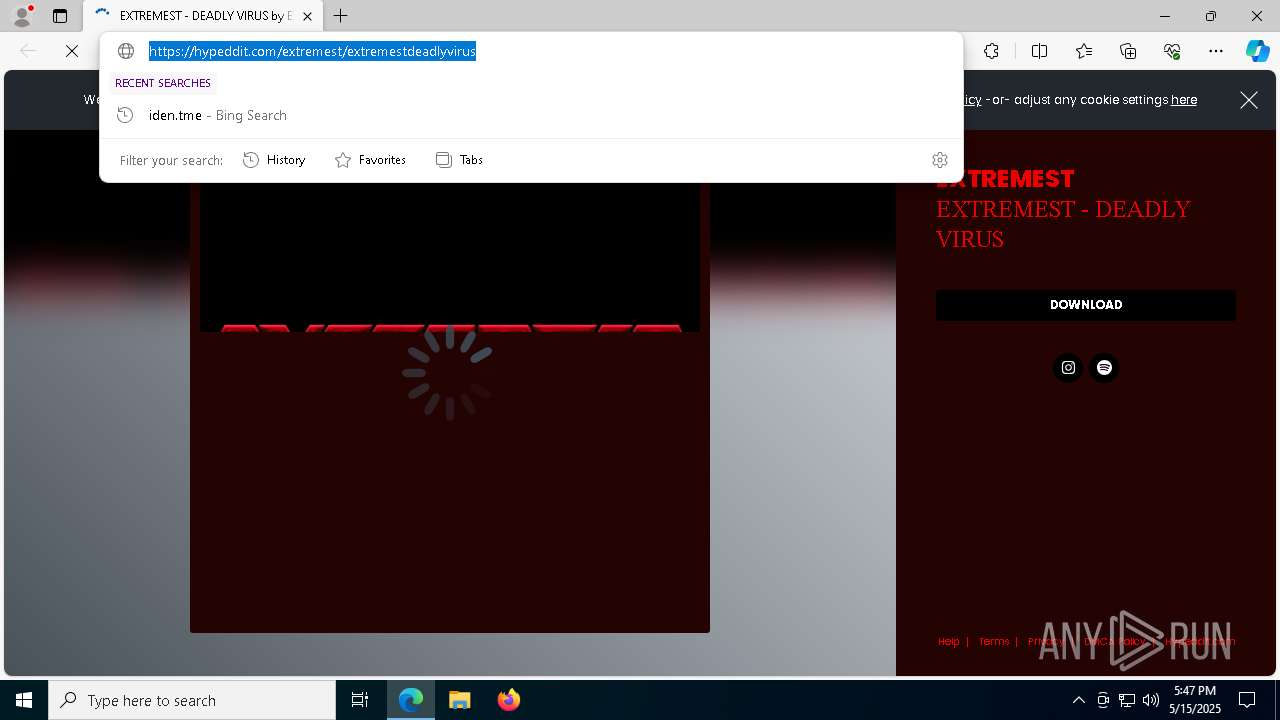Select the highlighted hypeddit URL in address bar
The height and width of the screenshot is (720, 1280).
312,51
